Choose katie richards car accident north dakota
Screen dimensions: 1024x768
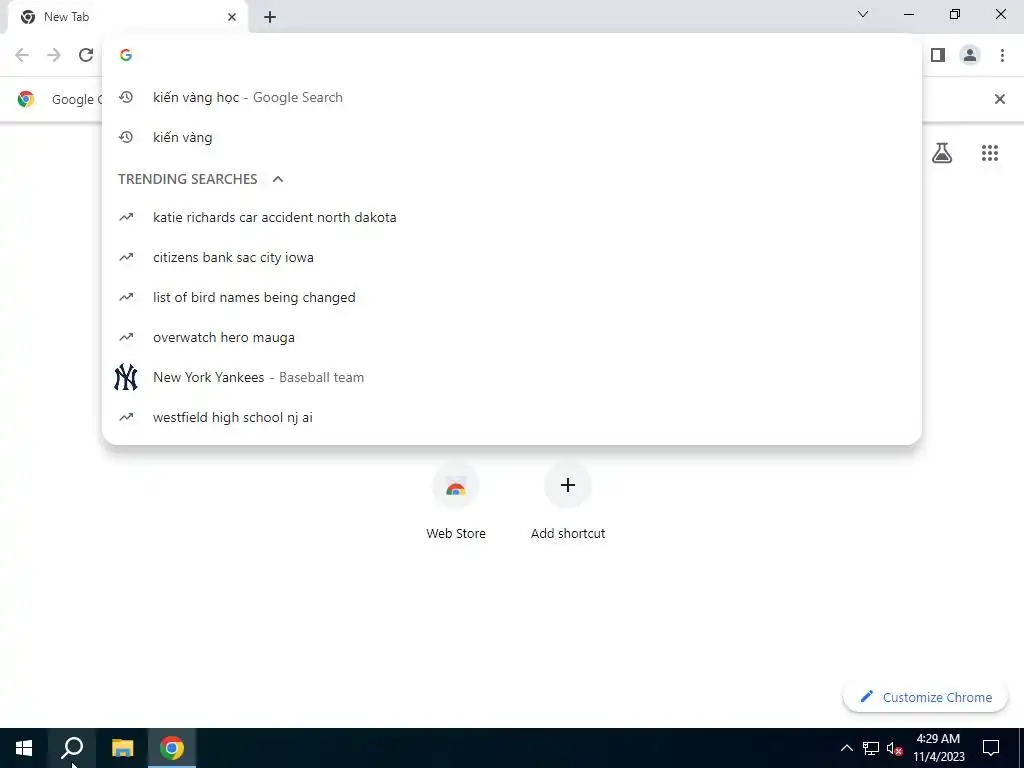pos(511,217)
